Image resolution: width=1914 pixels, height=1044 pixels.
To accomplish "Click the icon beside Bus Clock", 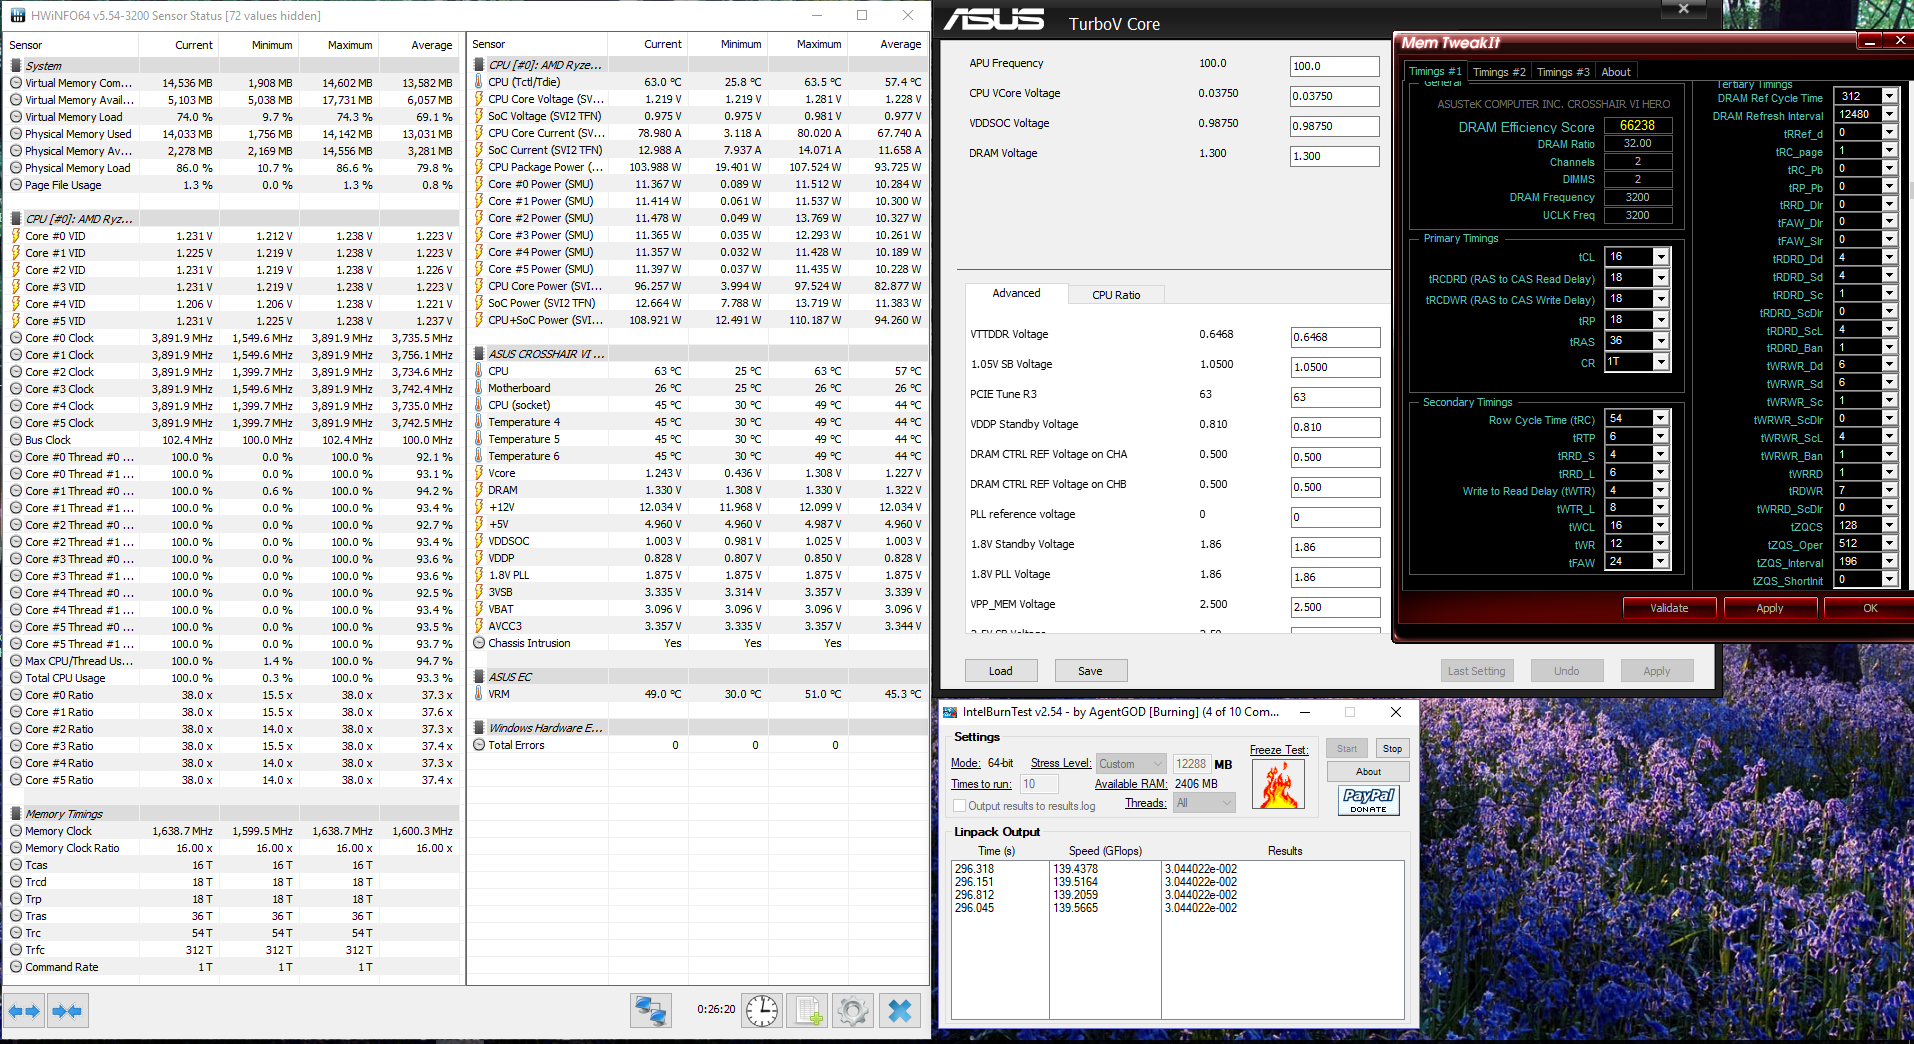I will (x=16, y=440).
